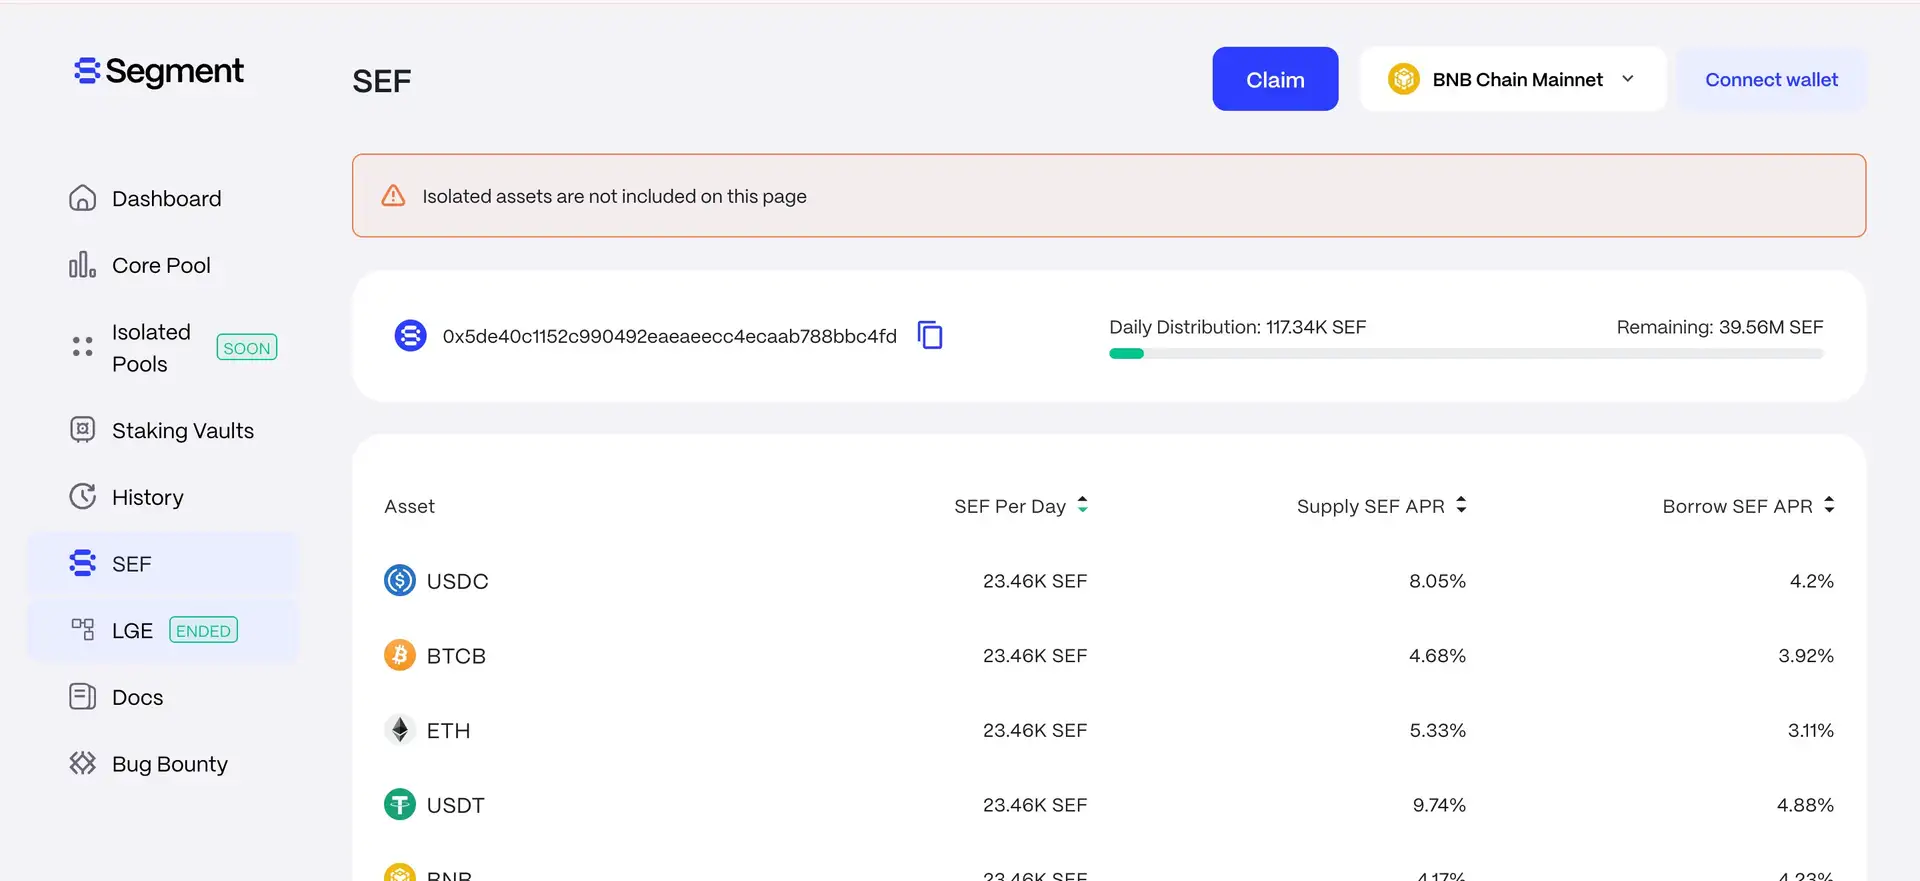The height and width of the screenshot is (881, 1920).
Task: Click the USDC coin icon
Action: [x=400, y=580]
